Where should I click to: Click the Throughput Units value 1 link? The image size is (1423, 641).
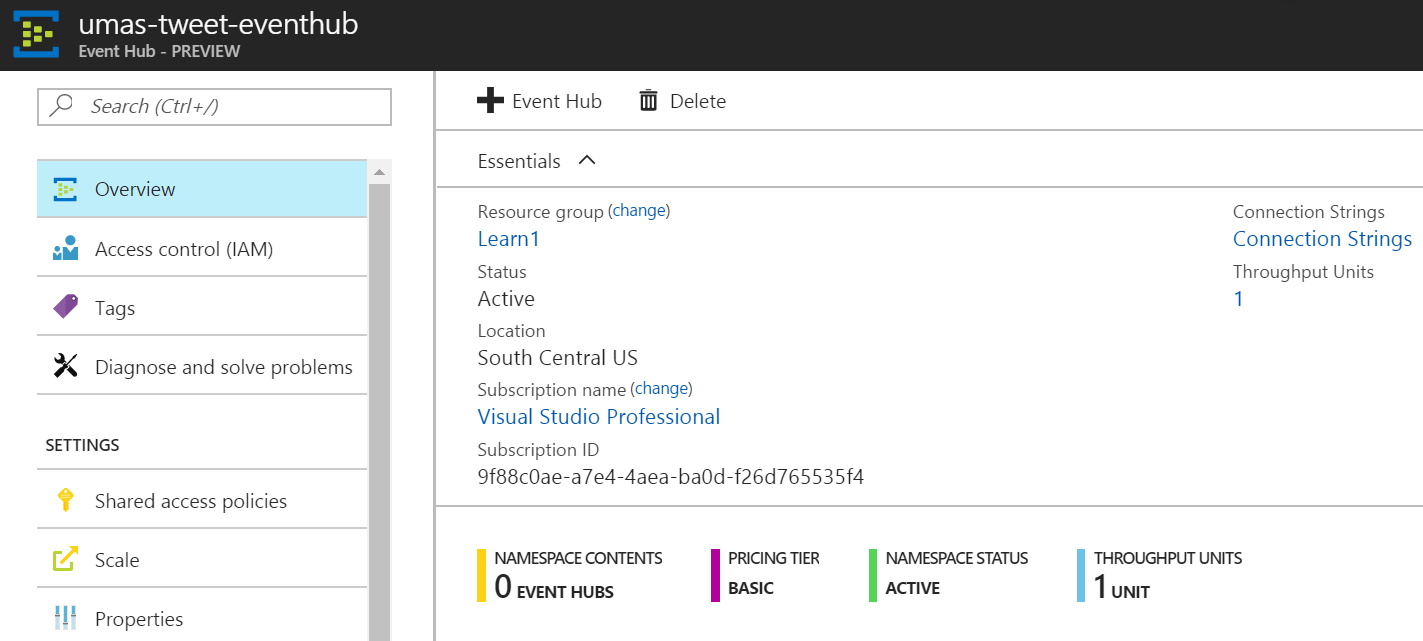click(x=1238, y=299)
